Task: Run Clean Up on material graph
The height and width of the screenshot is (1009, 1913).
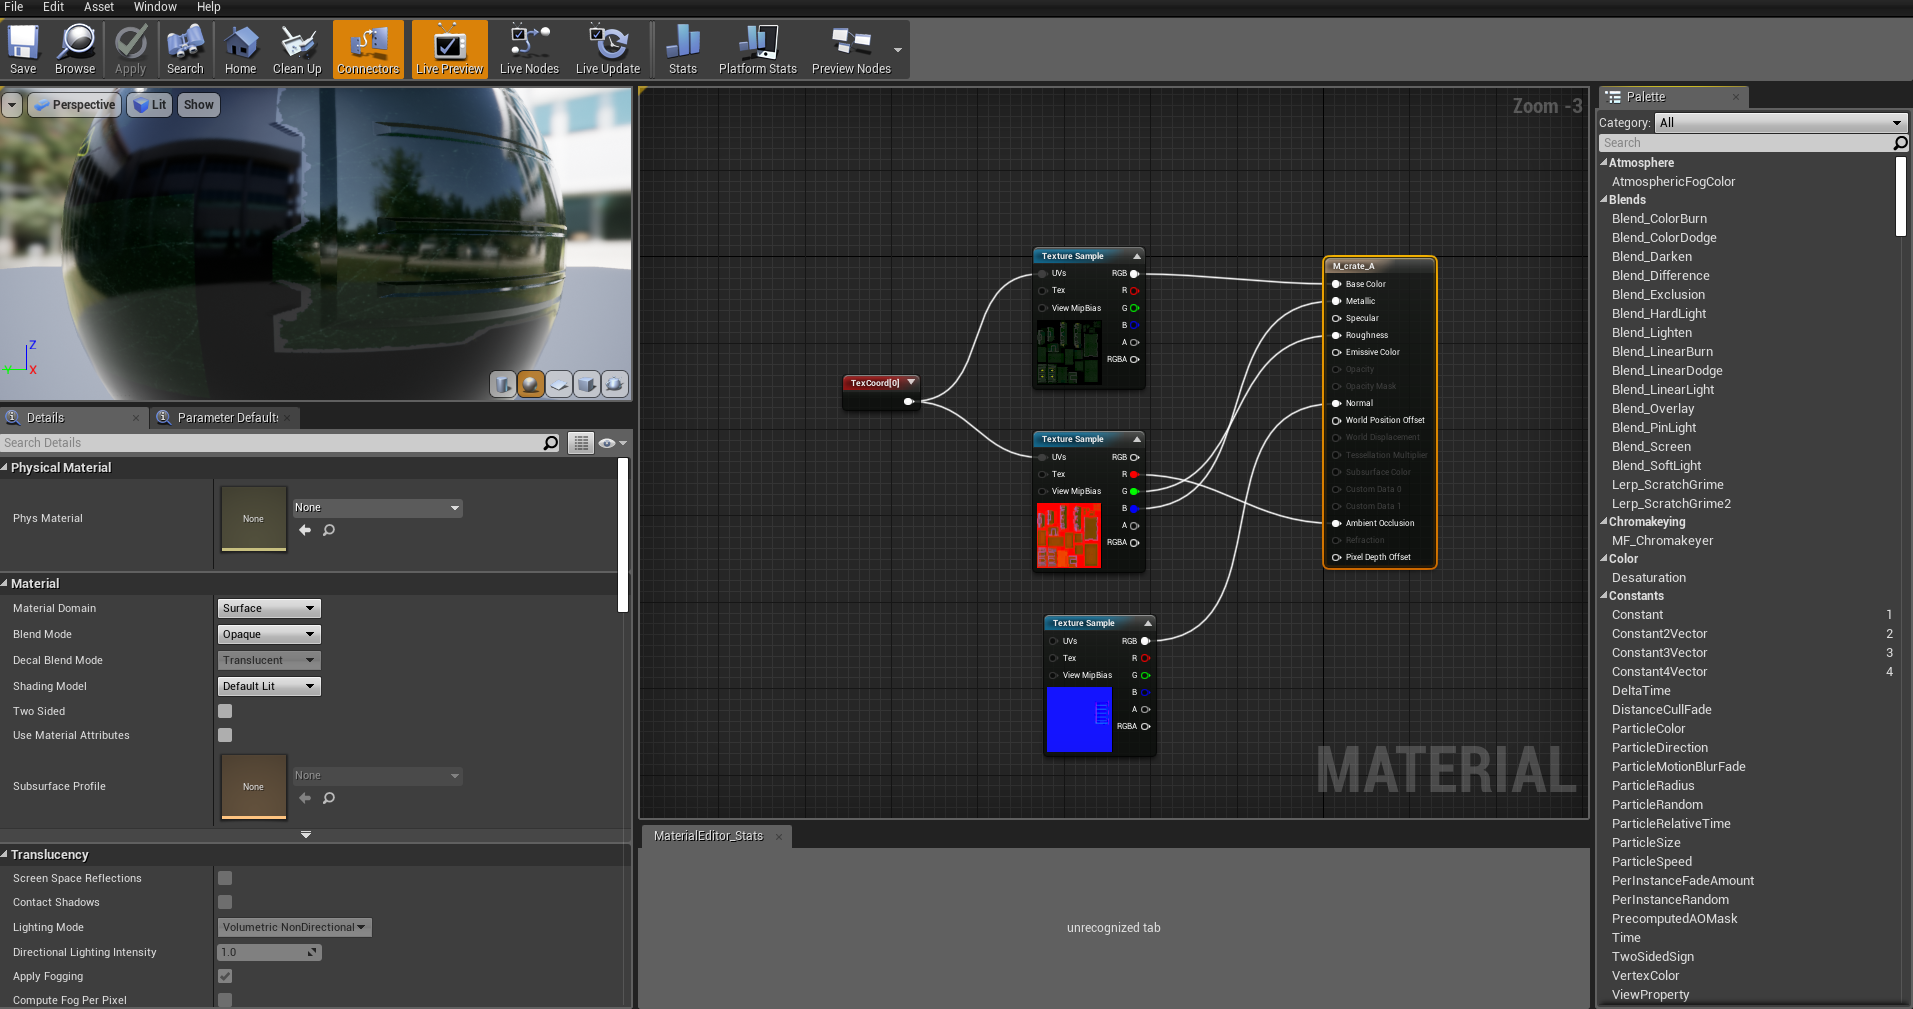Action: pos(296,48)
